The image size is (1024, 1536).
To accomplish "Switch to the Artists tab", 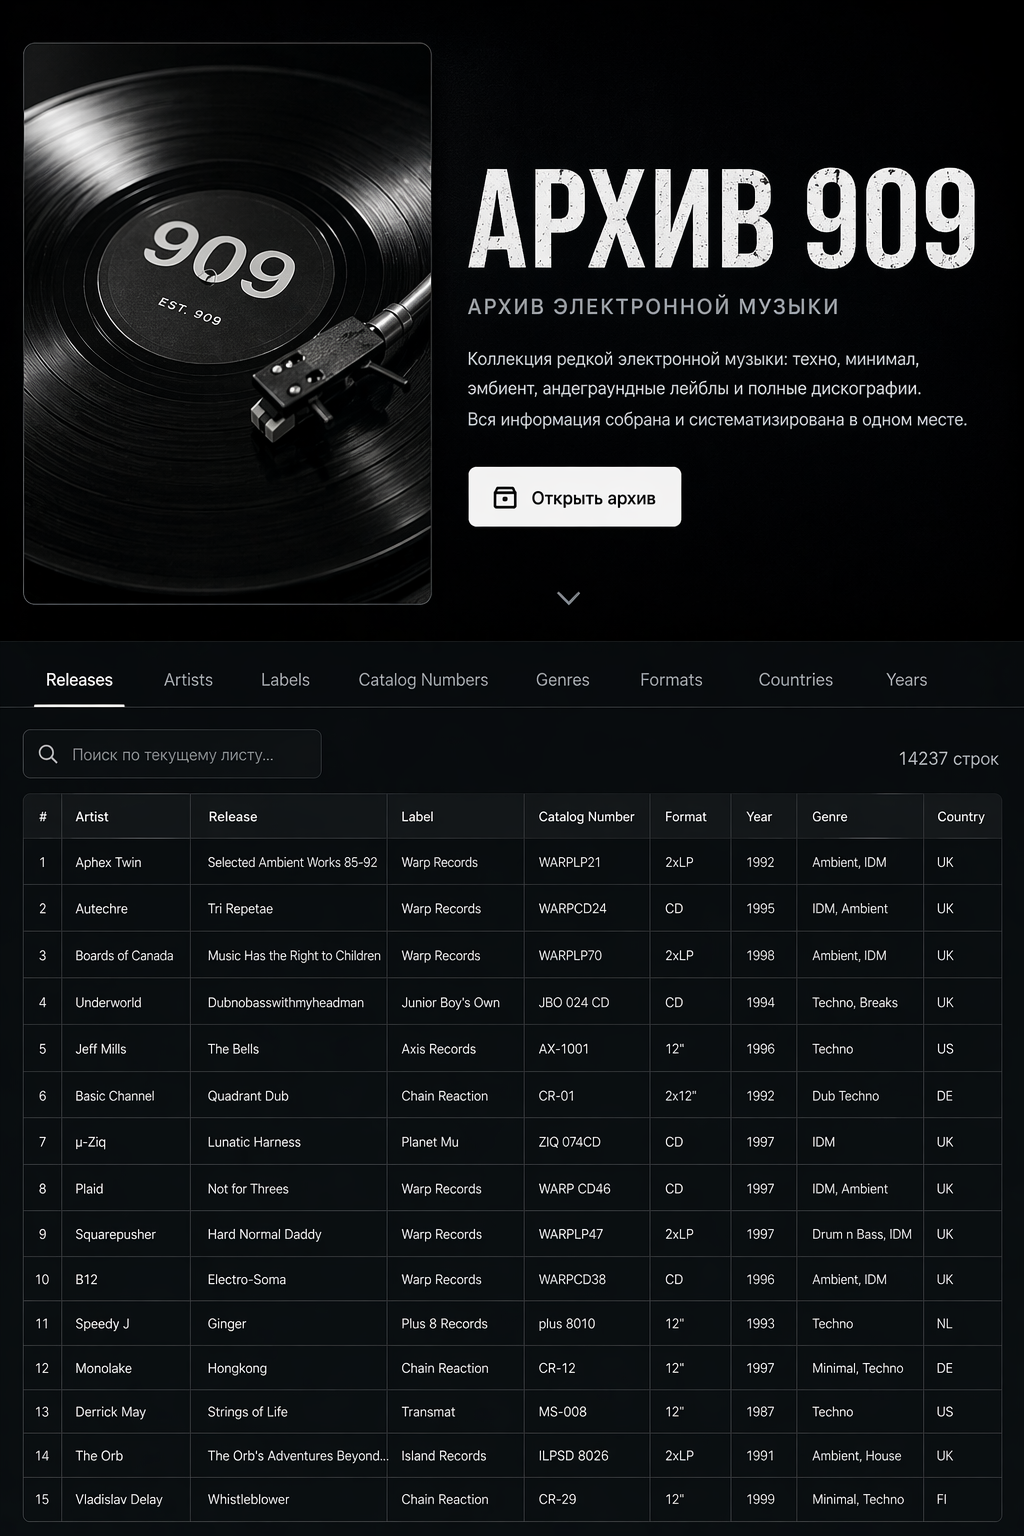I will coord(188,680).
